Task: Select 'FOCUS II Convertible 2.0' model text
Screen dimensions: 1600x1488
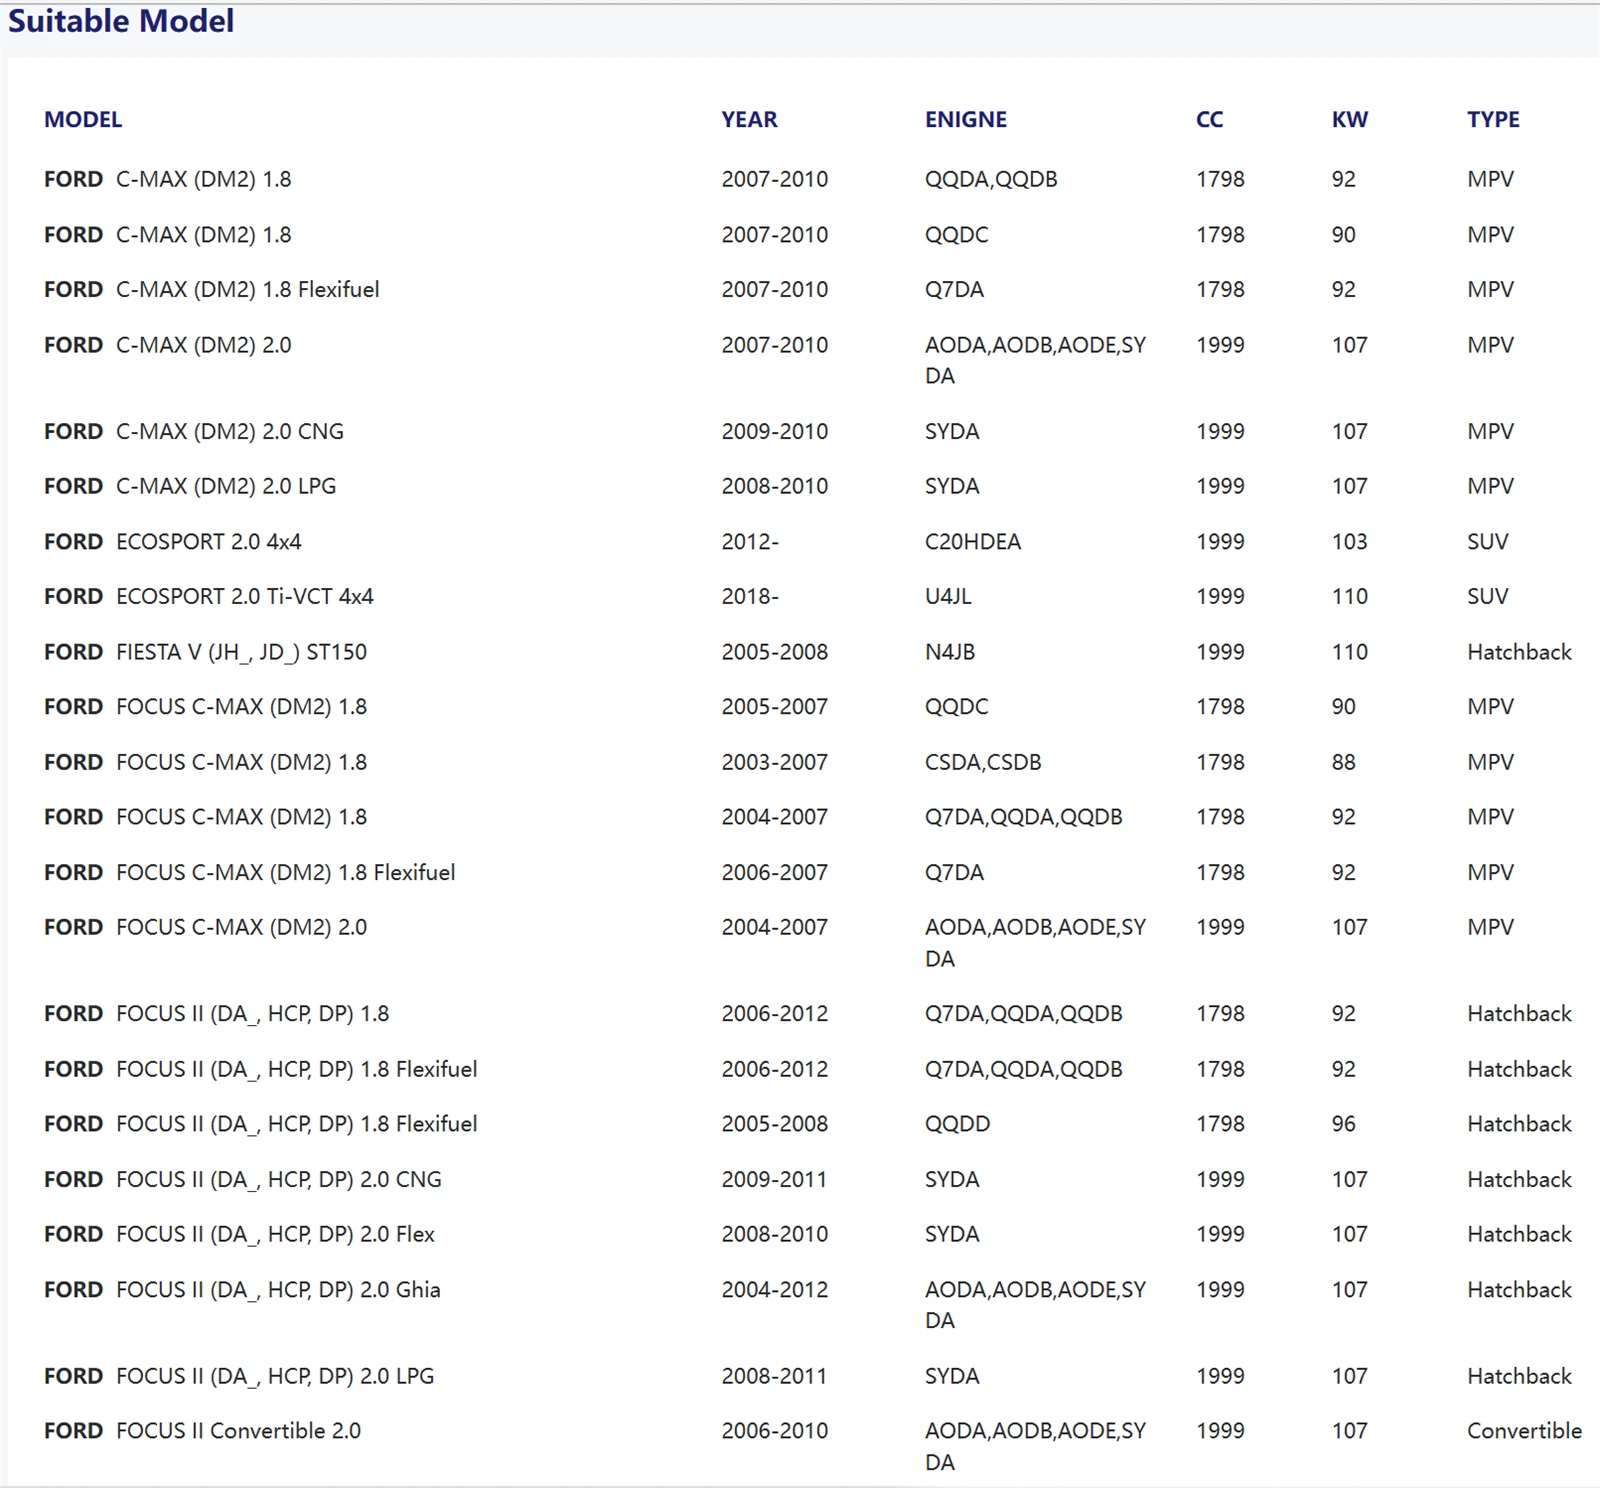Action: [239, 1431]
